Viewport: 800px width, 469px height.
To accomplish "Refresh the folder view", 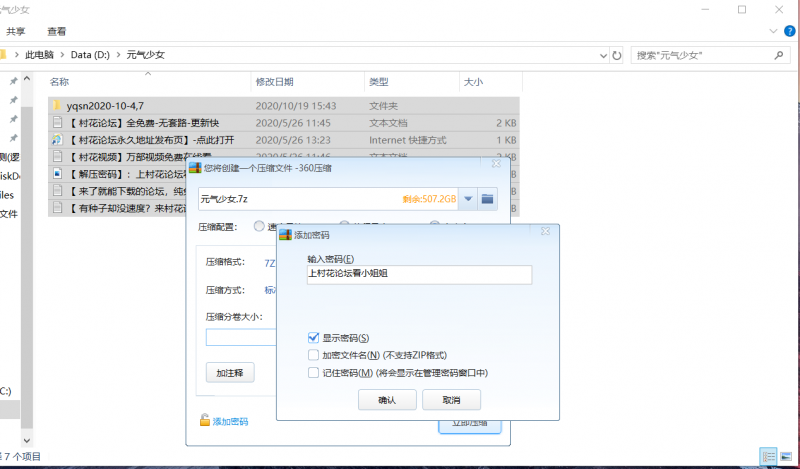I will point(616,56).
